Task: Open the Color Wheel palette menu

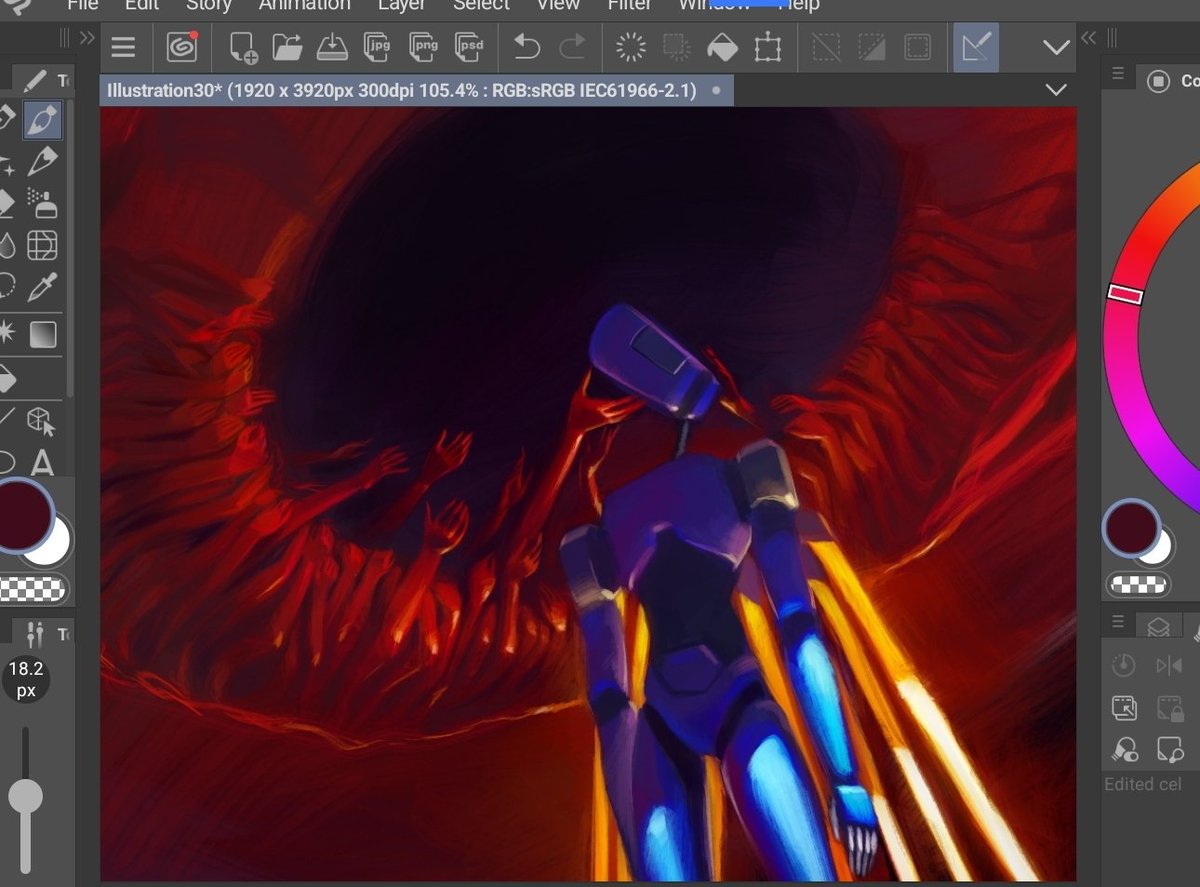Action: (x=1118, y=73)
